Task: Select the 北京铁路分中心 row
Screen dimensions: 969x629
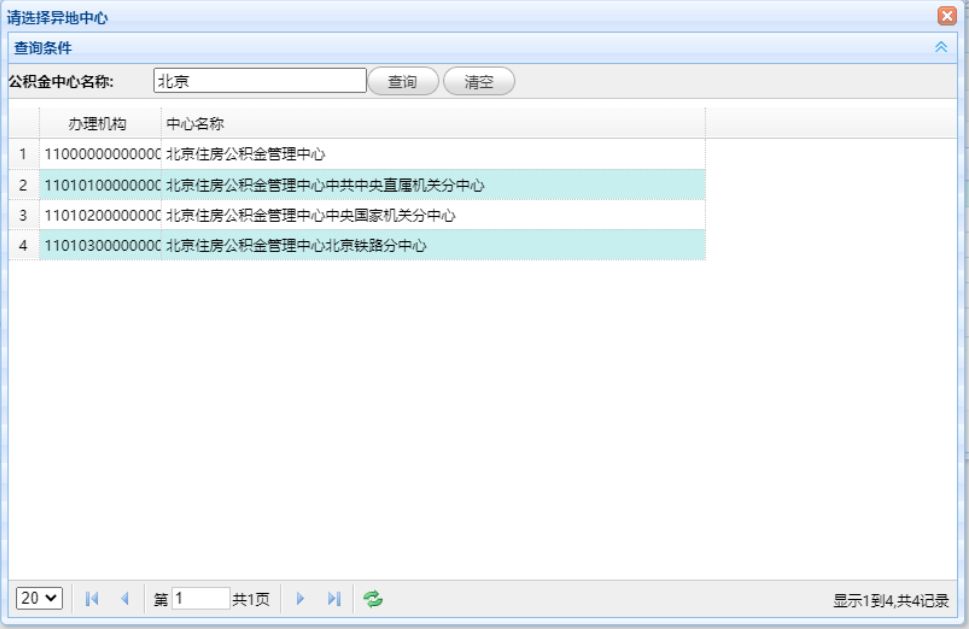Action: coord(357,245)
